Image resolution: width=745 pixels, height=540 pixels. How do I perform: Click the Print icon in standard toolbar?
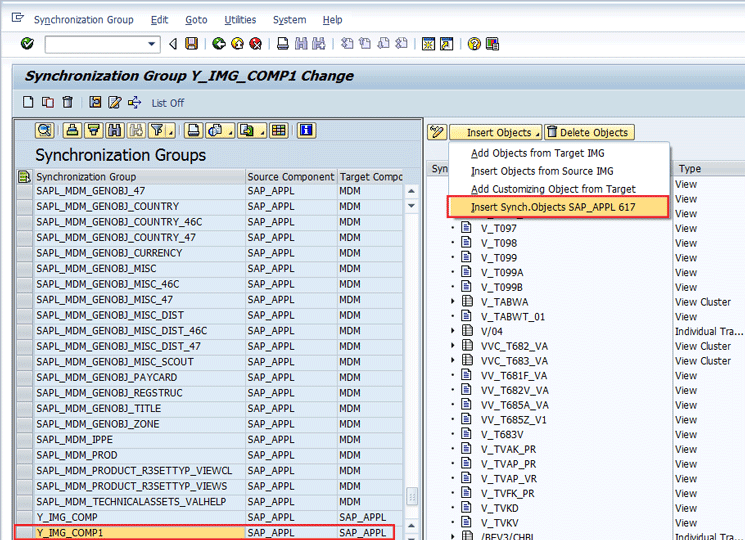283,44
